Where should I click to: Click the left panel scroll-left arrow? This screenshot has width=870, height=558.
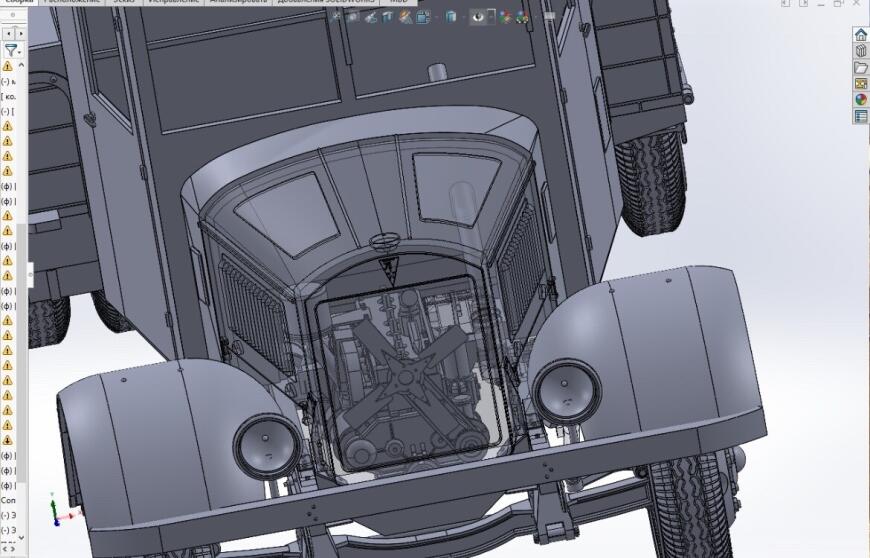click(9, 34)
